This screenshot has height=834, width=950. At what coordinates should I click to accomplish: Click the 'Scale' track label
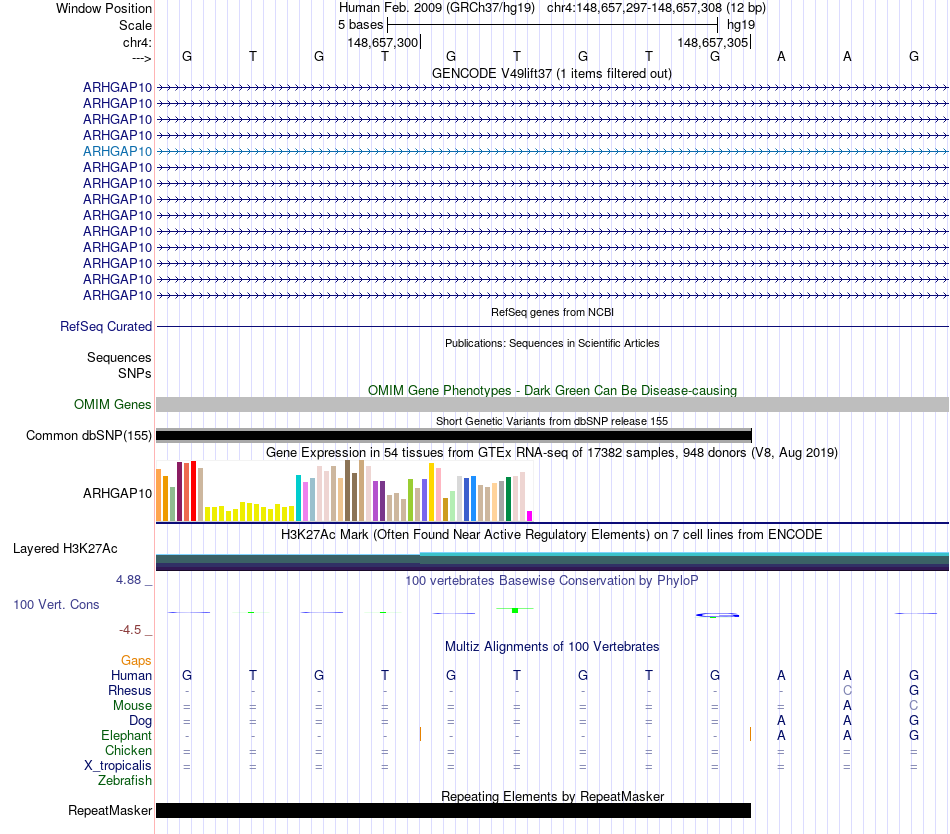click(135, 25)
